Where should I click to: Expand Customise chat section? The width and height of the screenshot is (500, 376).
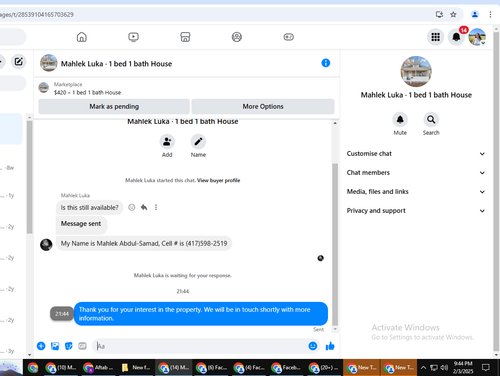tap(416, 154)
